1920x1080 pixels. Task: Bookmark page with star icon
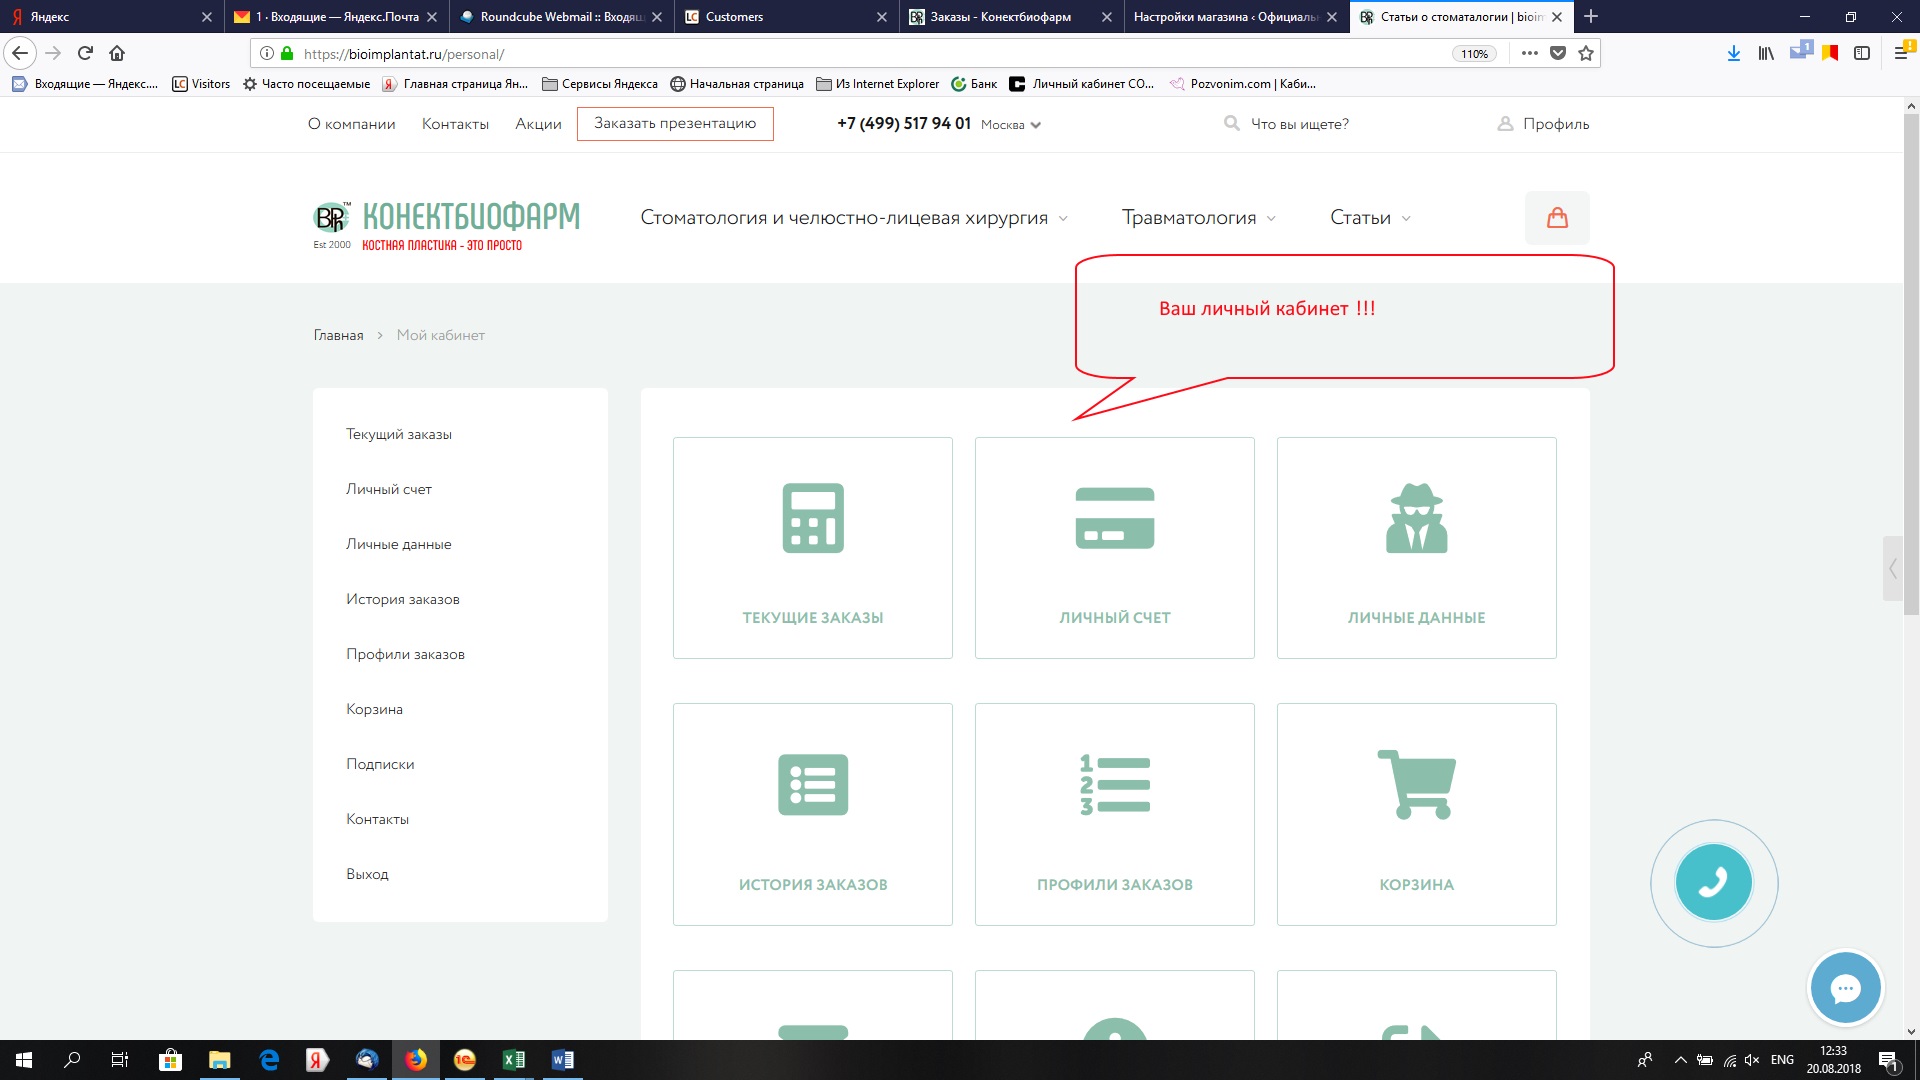[1586, 54]
